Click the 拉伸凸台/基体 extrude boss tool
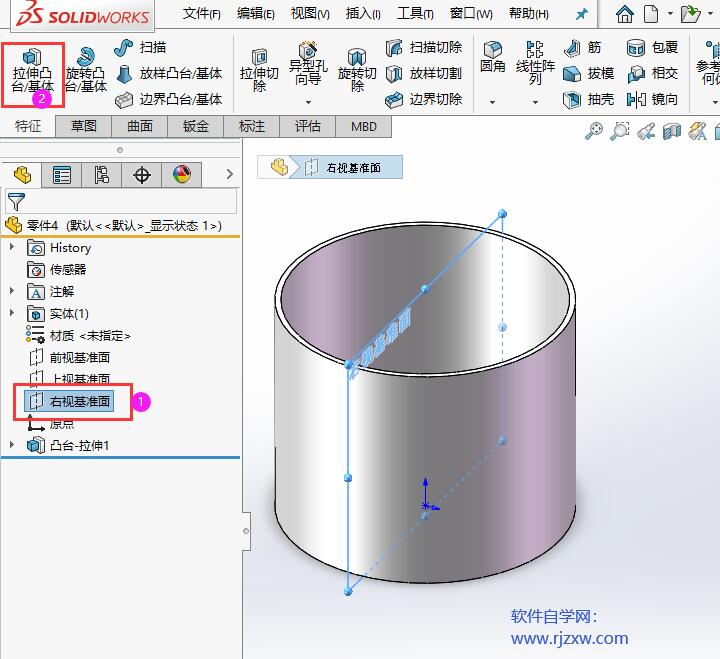The width and height of the screenshot is (720, 659). click(33, 71)
